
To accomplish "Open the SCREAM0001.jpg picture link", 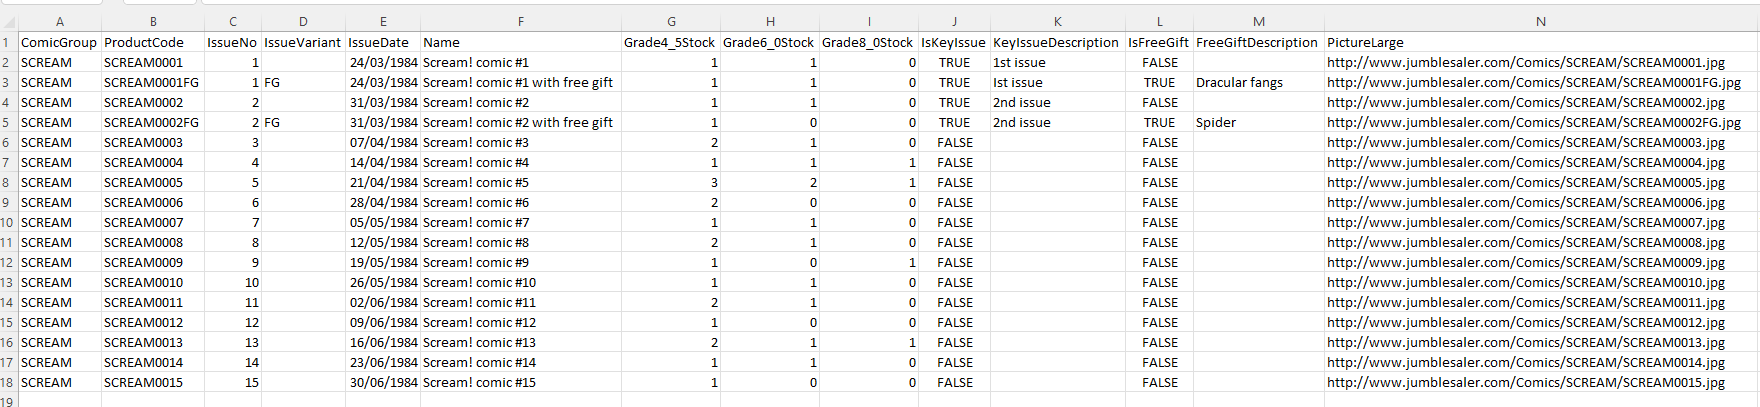I will (x=1526, y=62).
